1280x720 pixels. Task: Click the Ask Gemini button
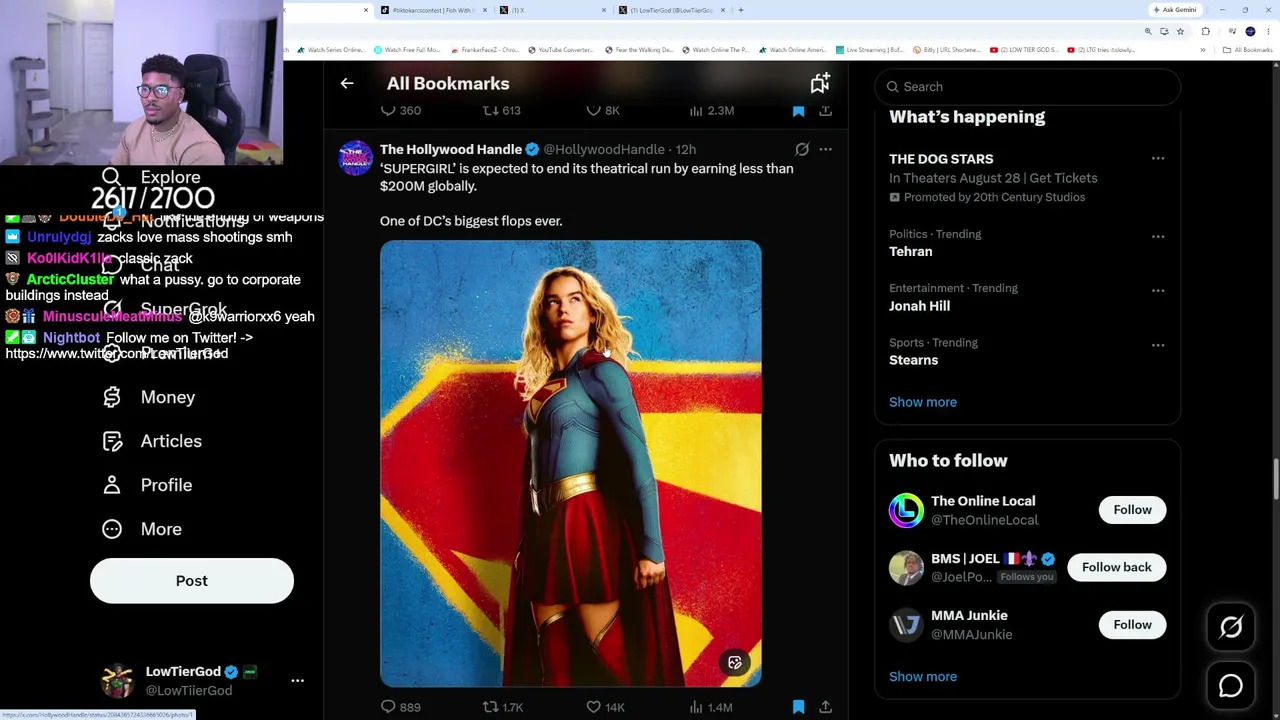point(1174,10)
